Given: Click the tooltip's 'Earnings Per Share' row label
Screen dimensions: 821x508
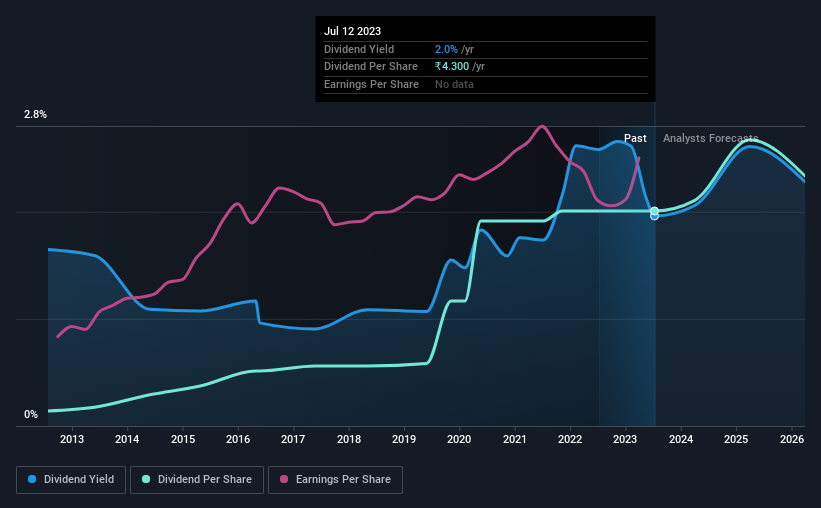Looking at the screenshot, I should 371,84.
